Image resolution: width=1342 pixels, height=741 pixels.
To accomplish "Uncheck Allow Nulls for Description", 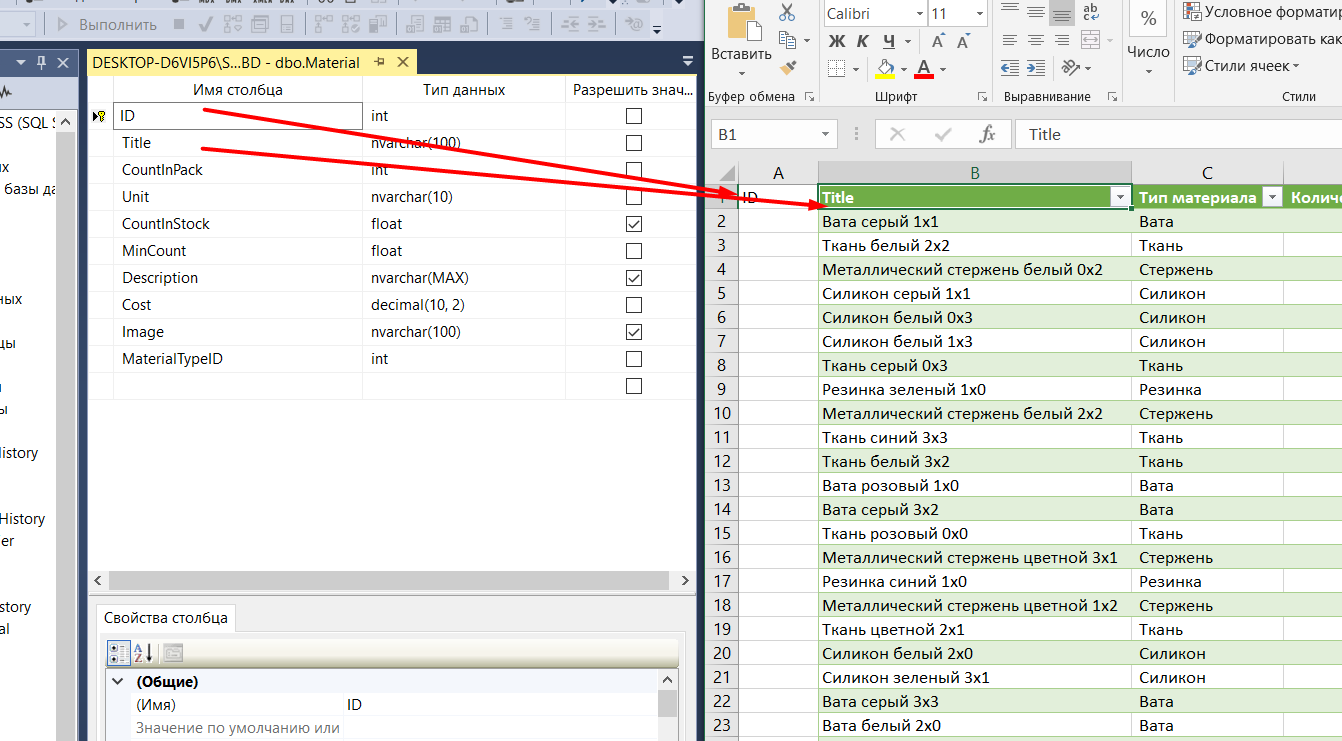I will 633,278.
